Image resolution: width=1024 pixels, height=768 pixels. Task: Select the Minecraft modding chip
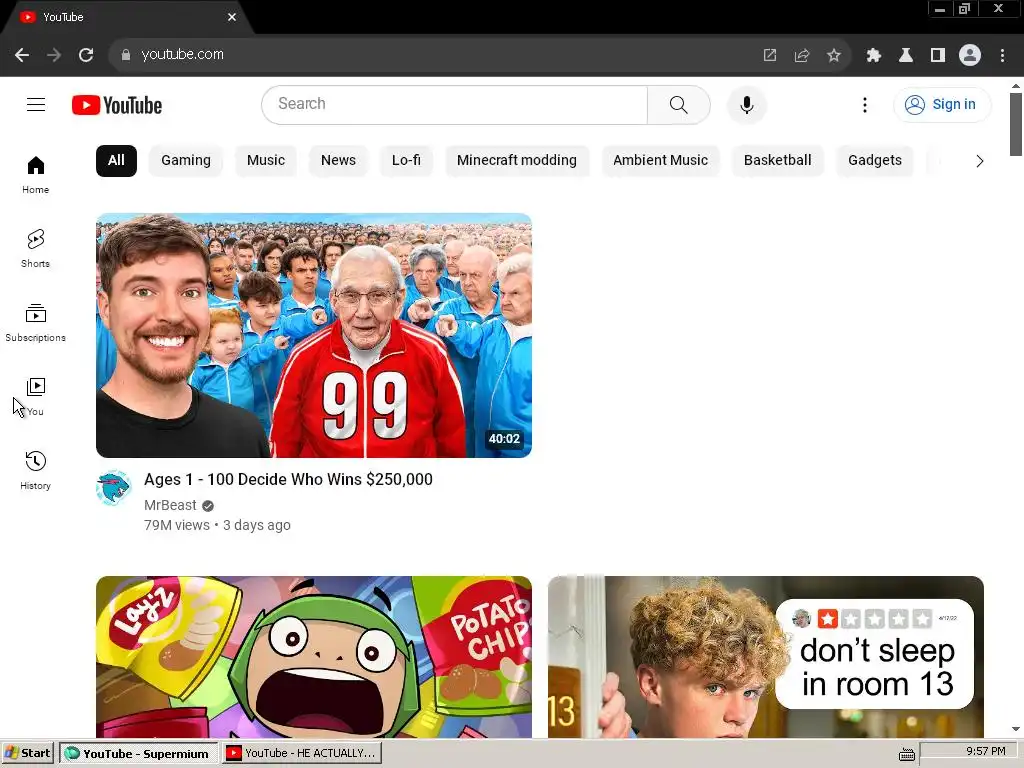click(517, 161)
